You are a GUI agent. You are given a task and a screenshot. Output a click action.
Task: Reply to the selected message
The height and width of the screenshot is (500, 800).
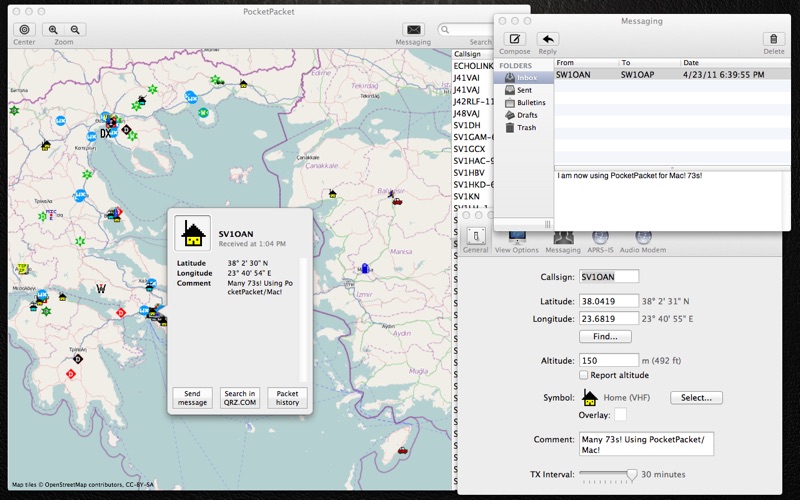tap(547, 39)
